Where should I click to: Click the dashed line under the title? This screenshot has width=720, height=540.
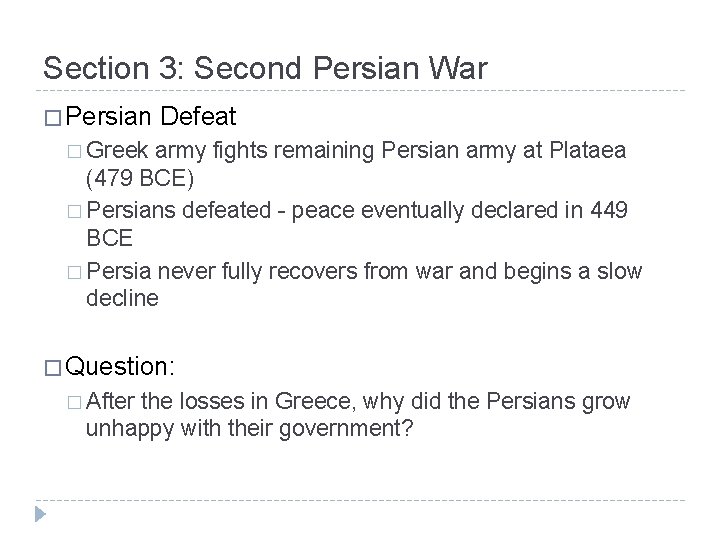click(x=360, y=91)
